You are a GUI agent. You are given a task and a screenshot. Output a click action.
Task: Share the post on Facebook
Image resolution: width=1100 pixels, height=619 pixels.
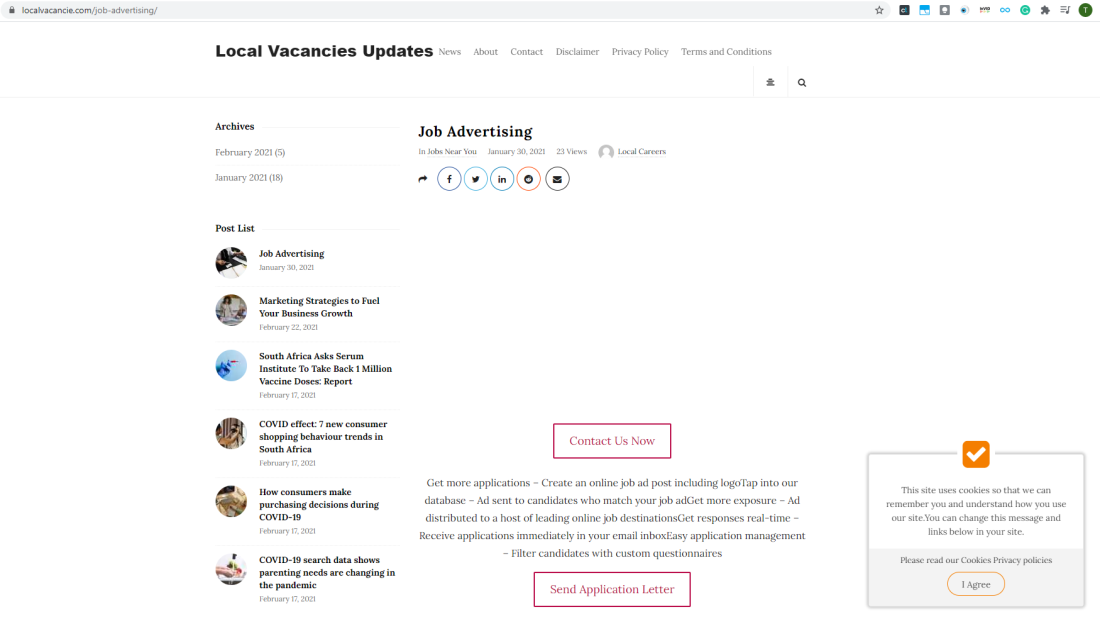[449, 179]
